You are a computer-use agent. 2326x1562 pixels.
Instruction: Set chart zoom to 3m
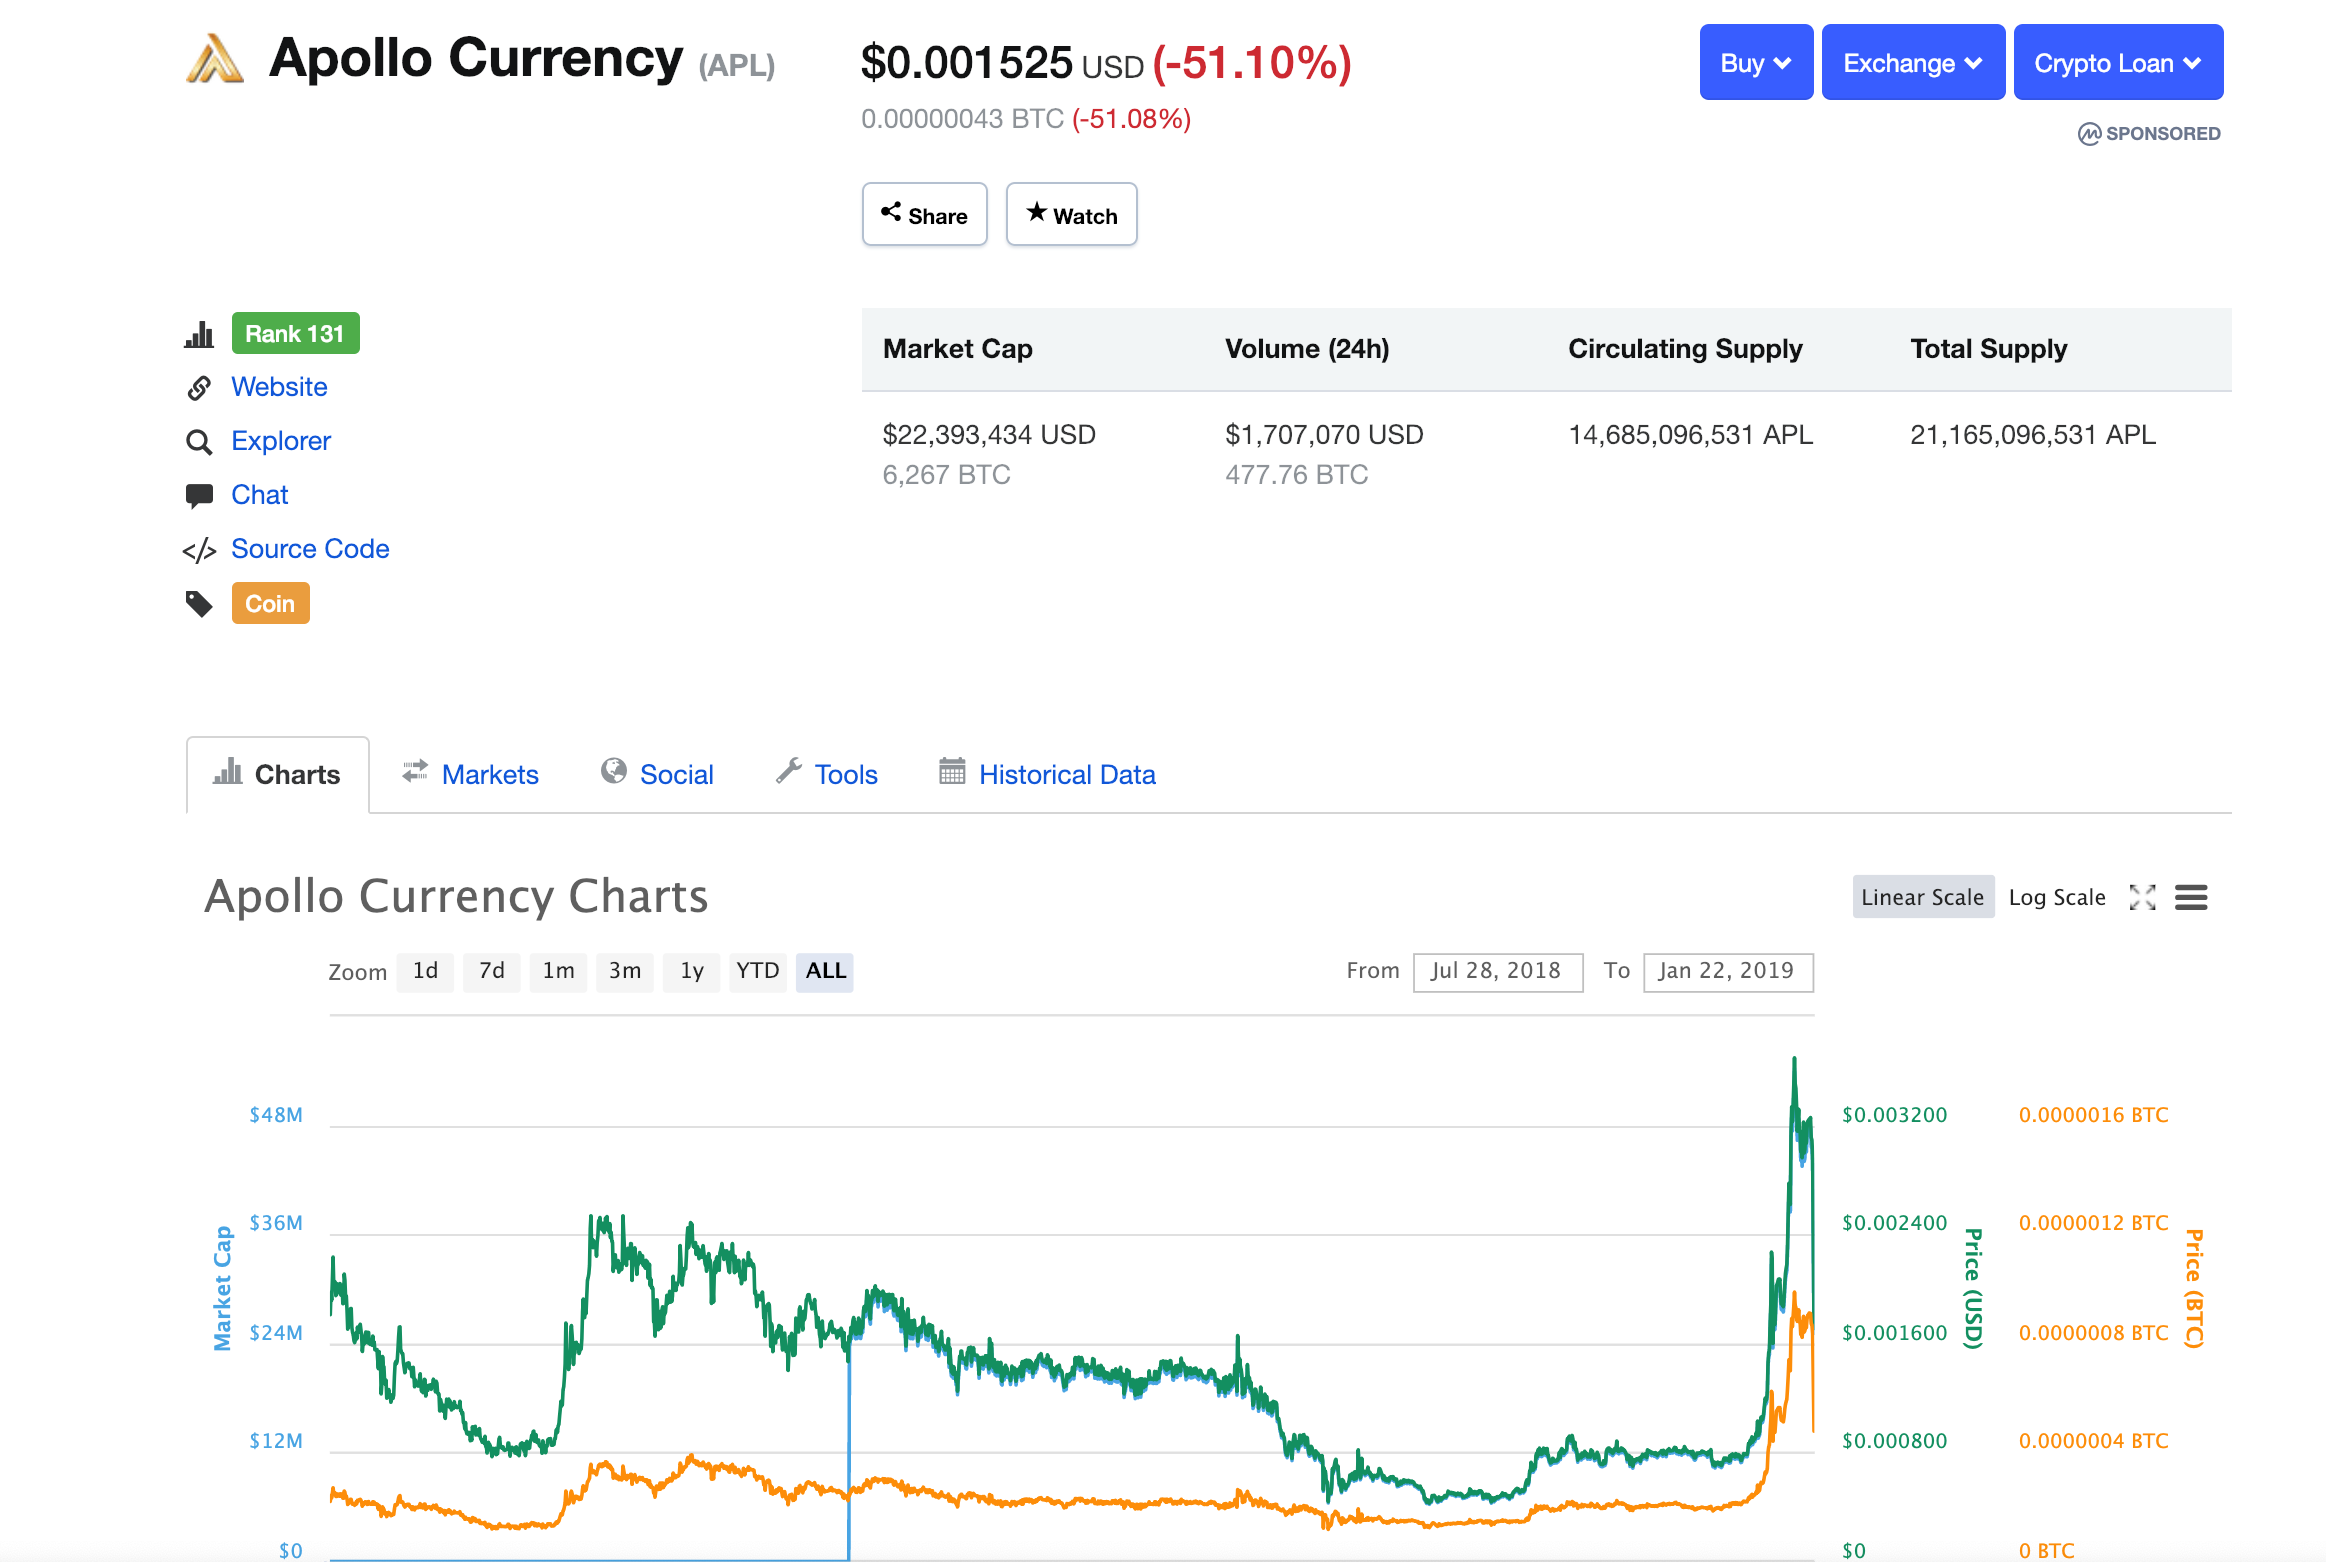pyautogui.click(x=624, y=971)
